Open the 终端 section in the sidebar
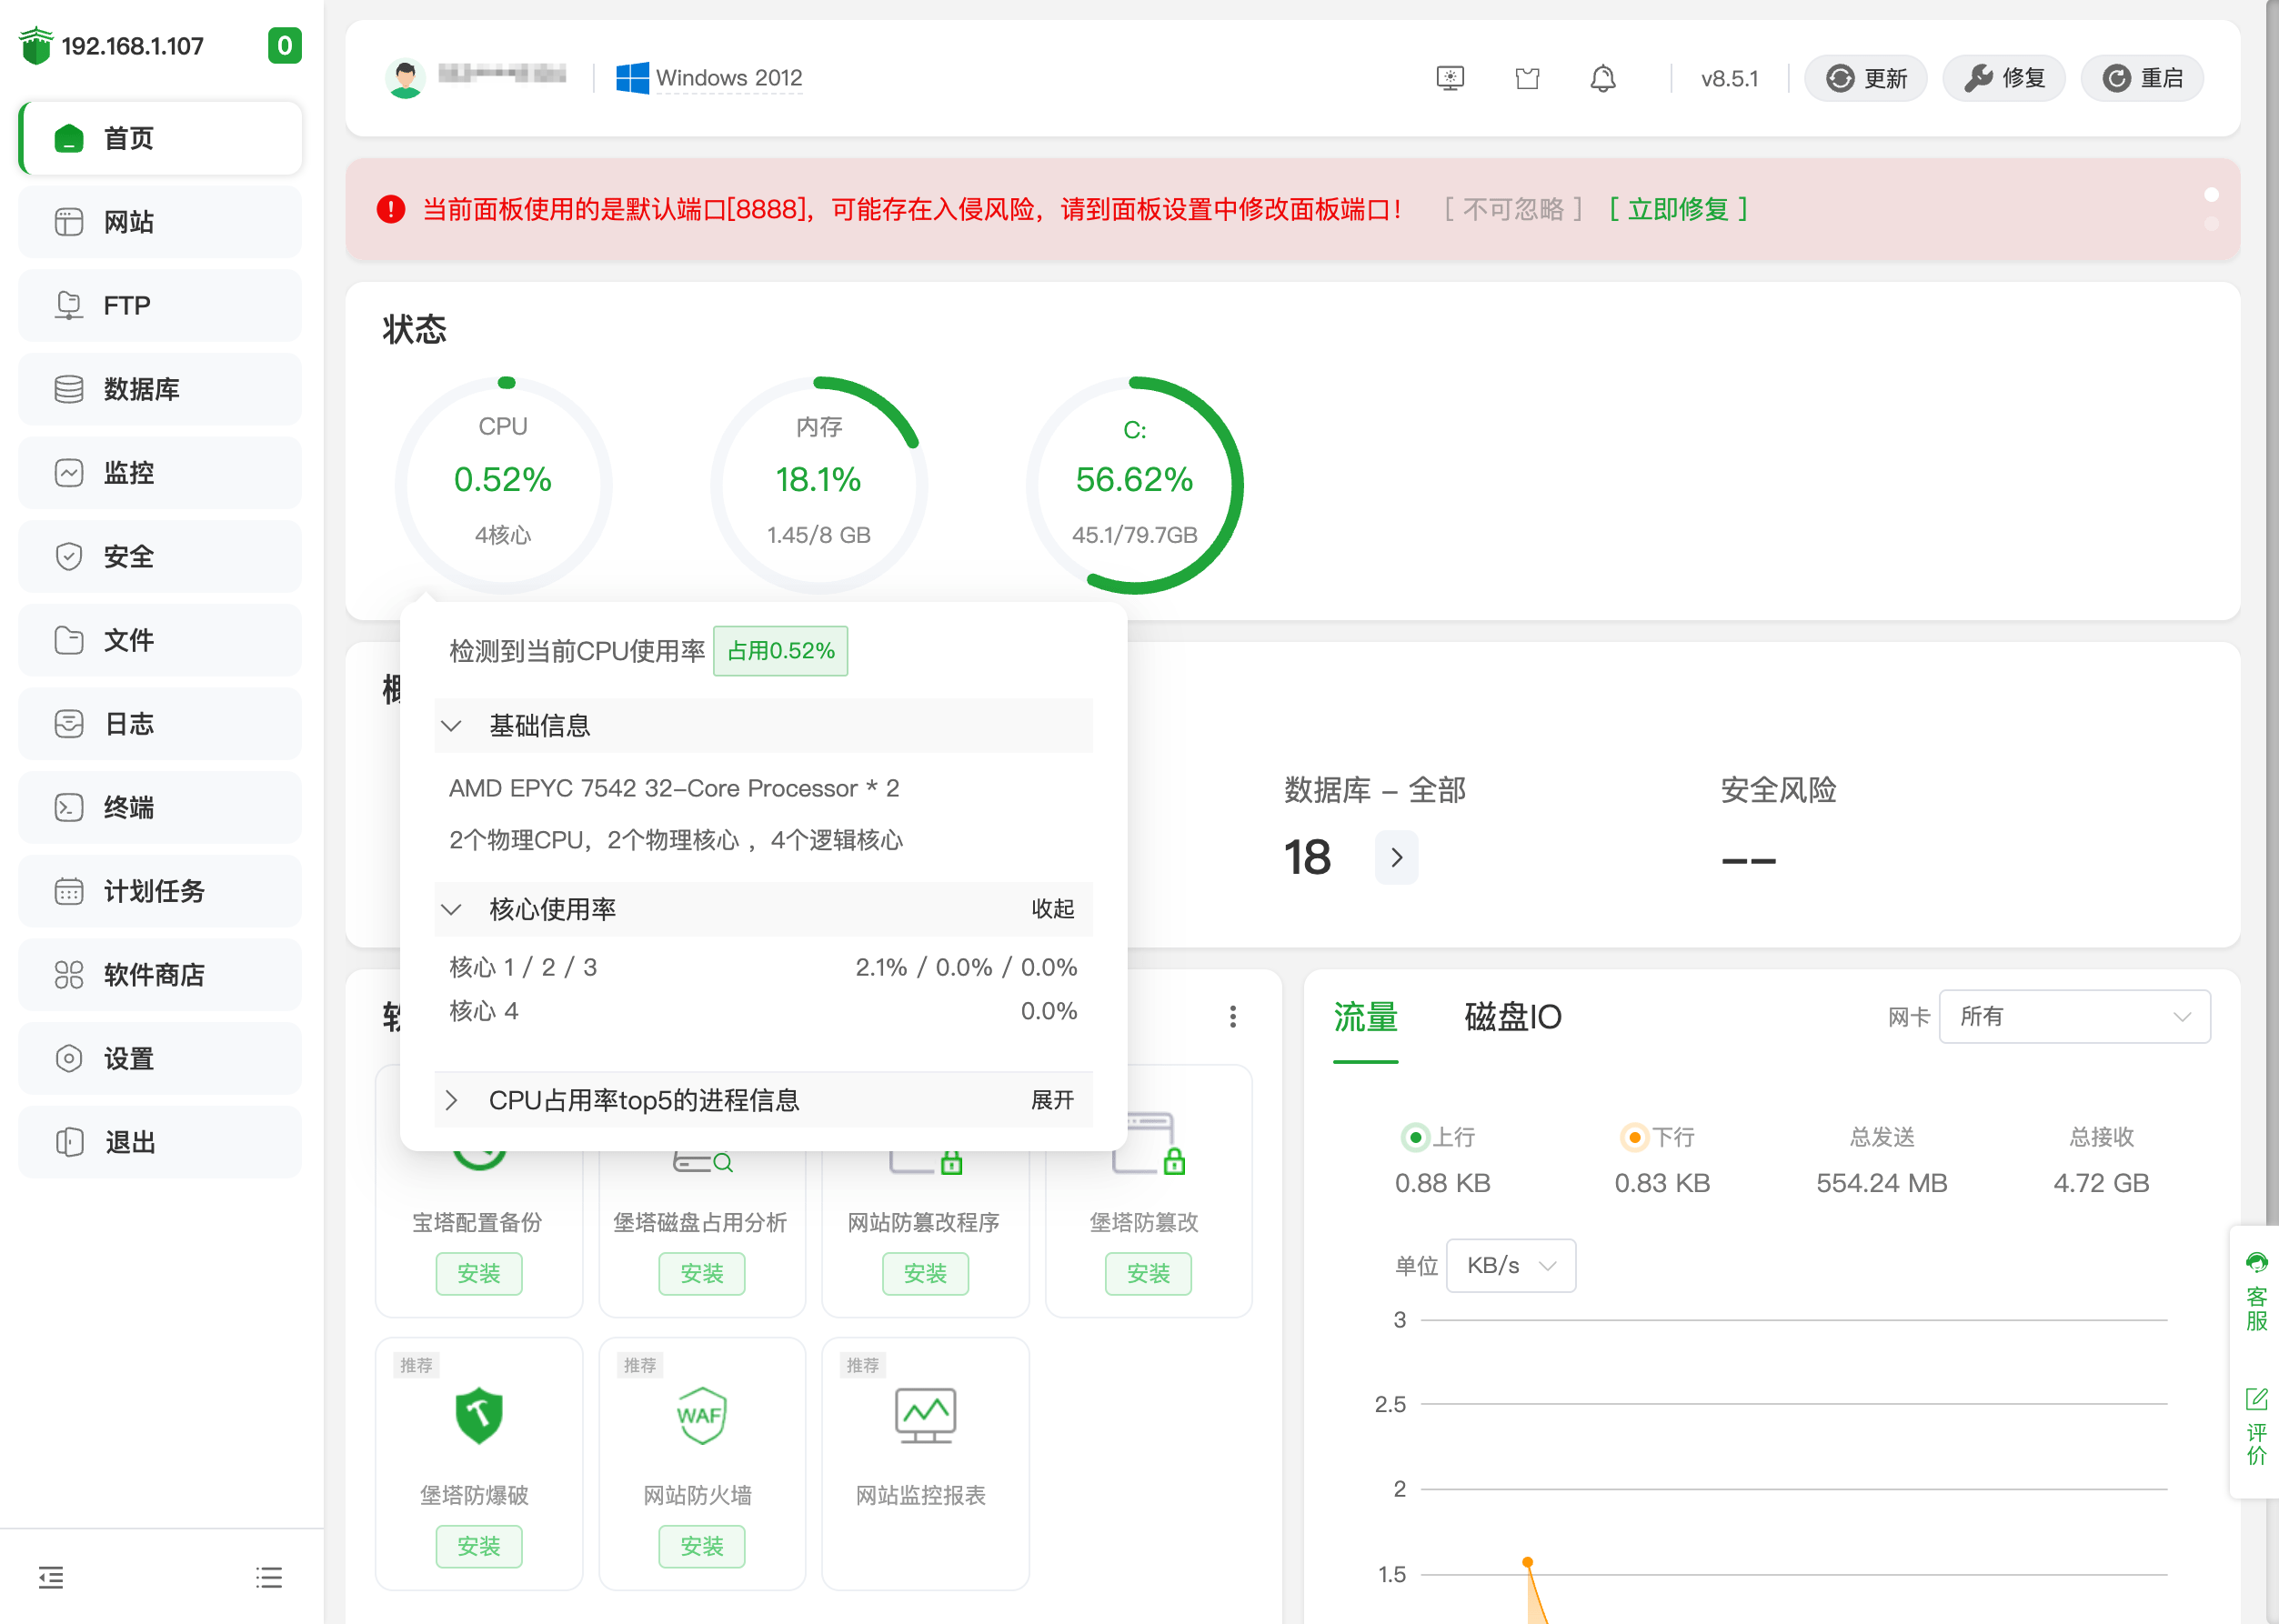 128,807
